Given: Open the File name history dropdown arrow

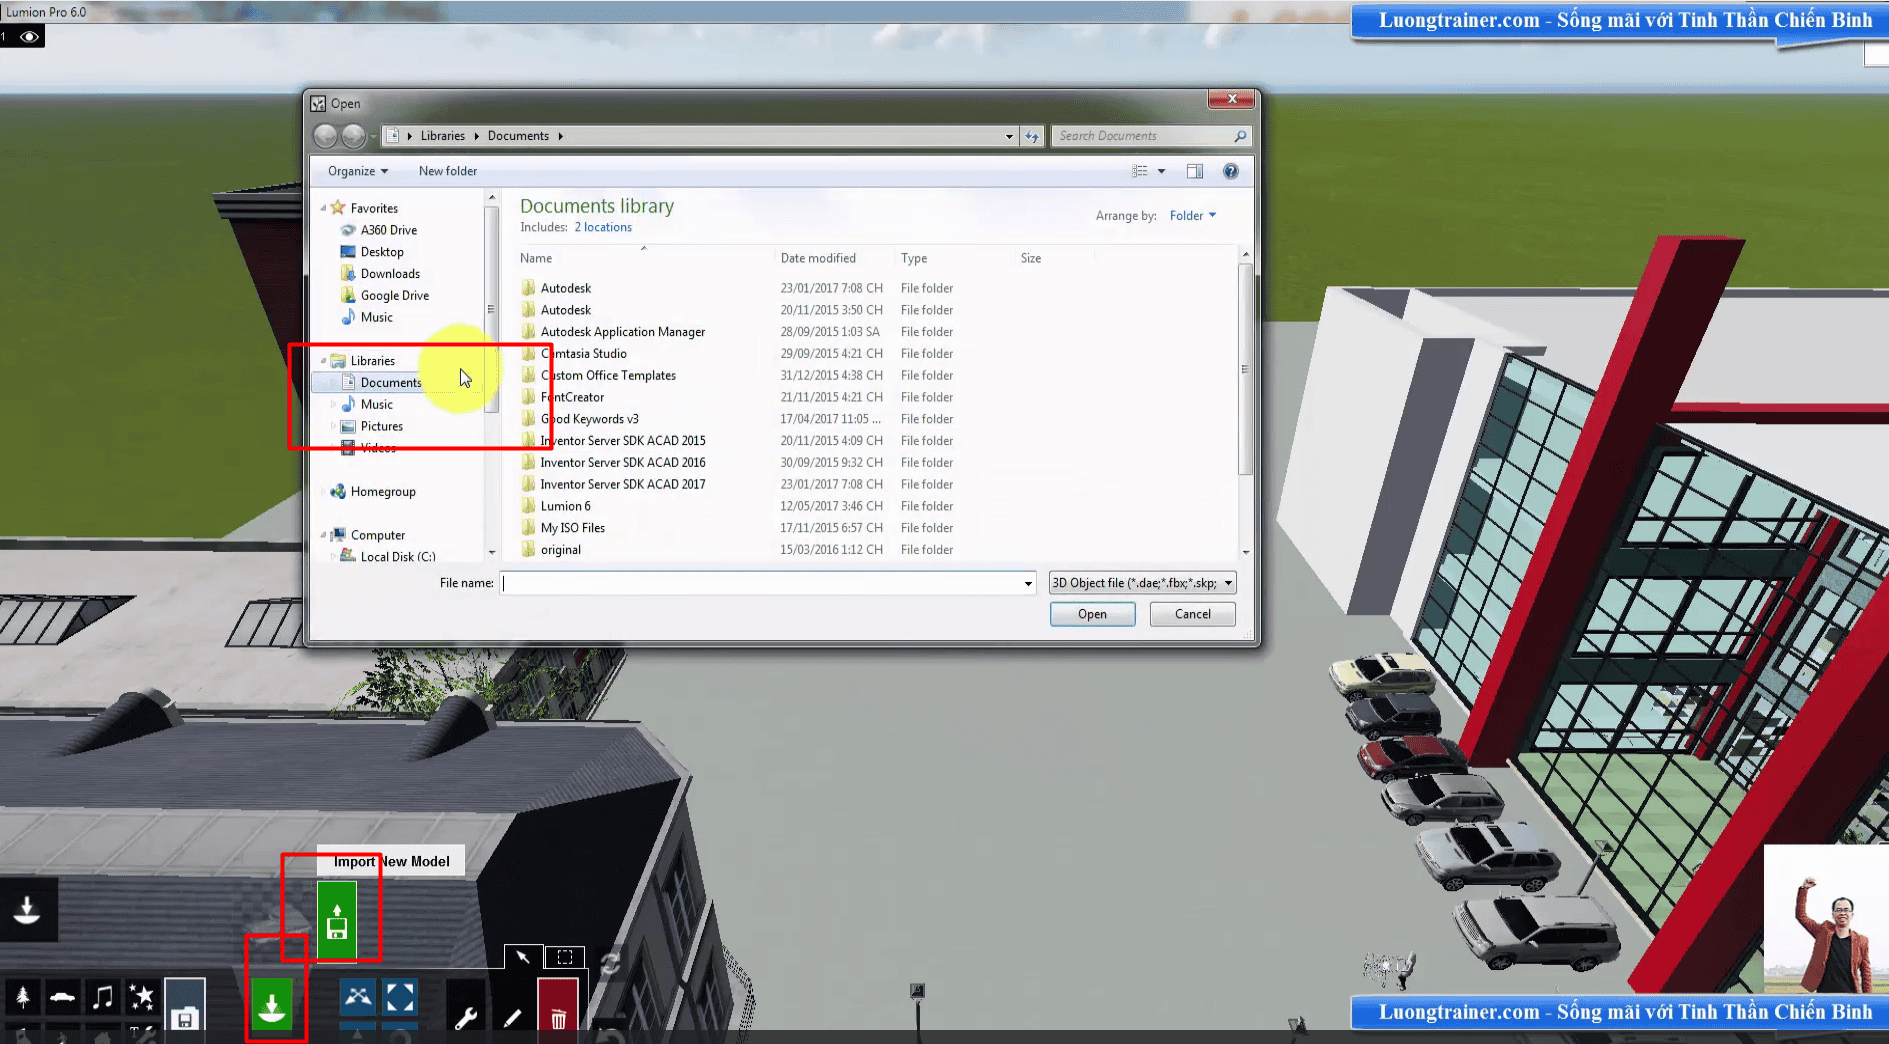Looking at the screenshot, I should click(x=1028, y=583).
